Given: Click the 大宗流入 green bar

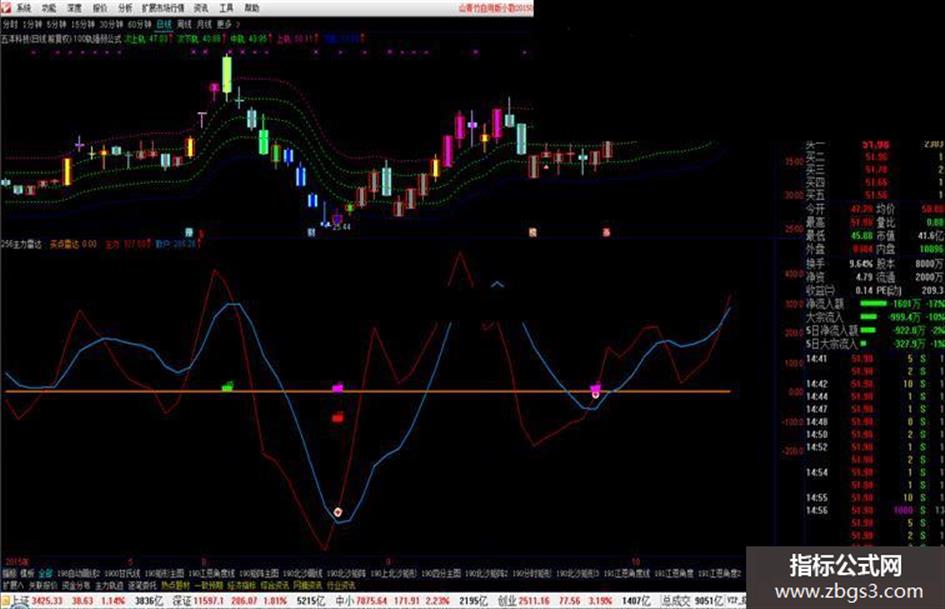Looking at the screenshot, I should click(x=868, y=317).
